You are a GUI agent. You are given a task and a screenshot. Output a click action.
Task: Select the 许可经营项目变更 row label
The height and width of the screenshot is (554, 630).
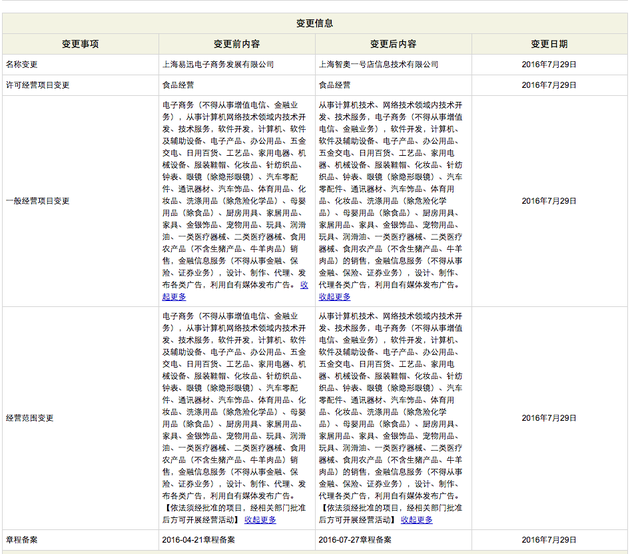coord(38,85)
